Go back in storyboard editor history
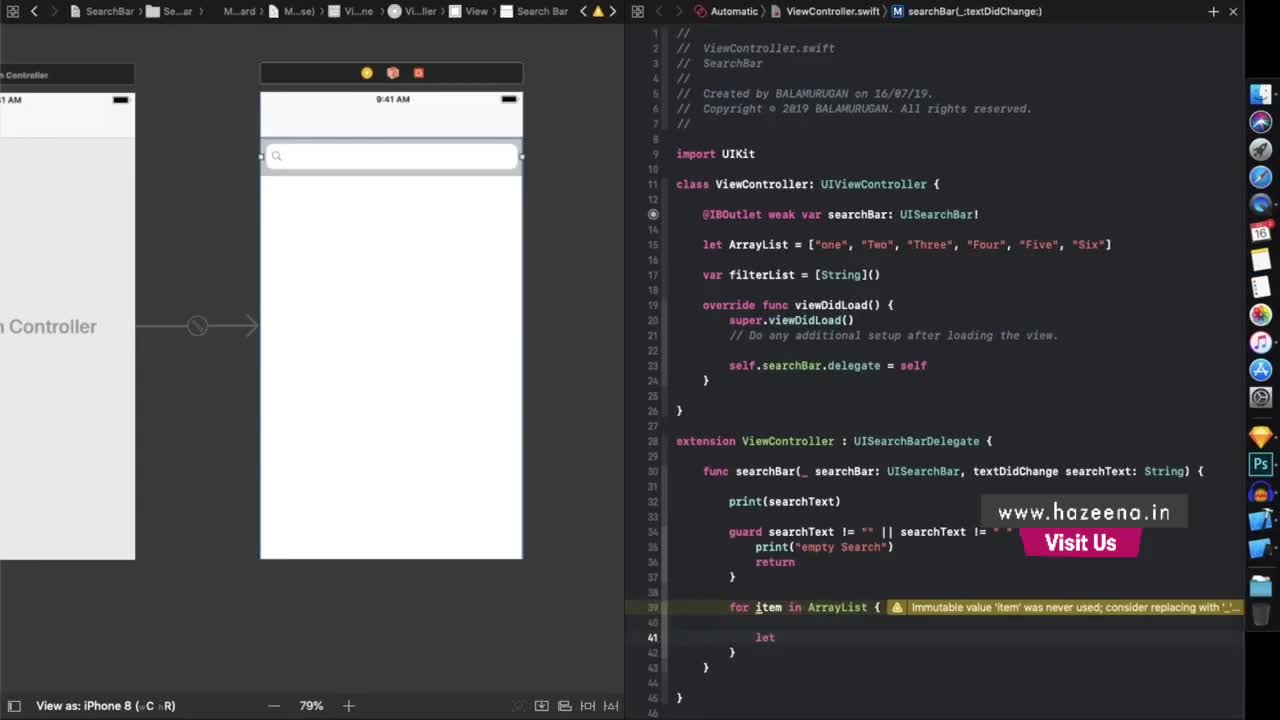The image size is (1280, 720). [34, 11]
